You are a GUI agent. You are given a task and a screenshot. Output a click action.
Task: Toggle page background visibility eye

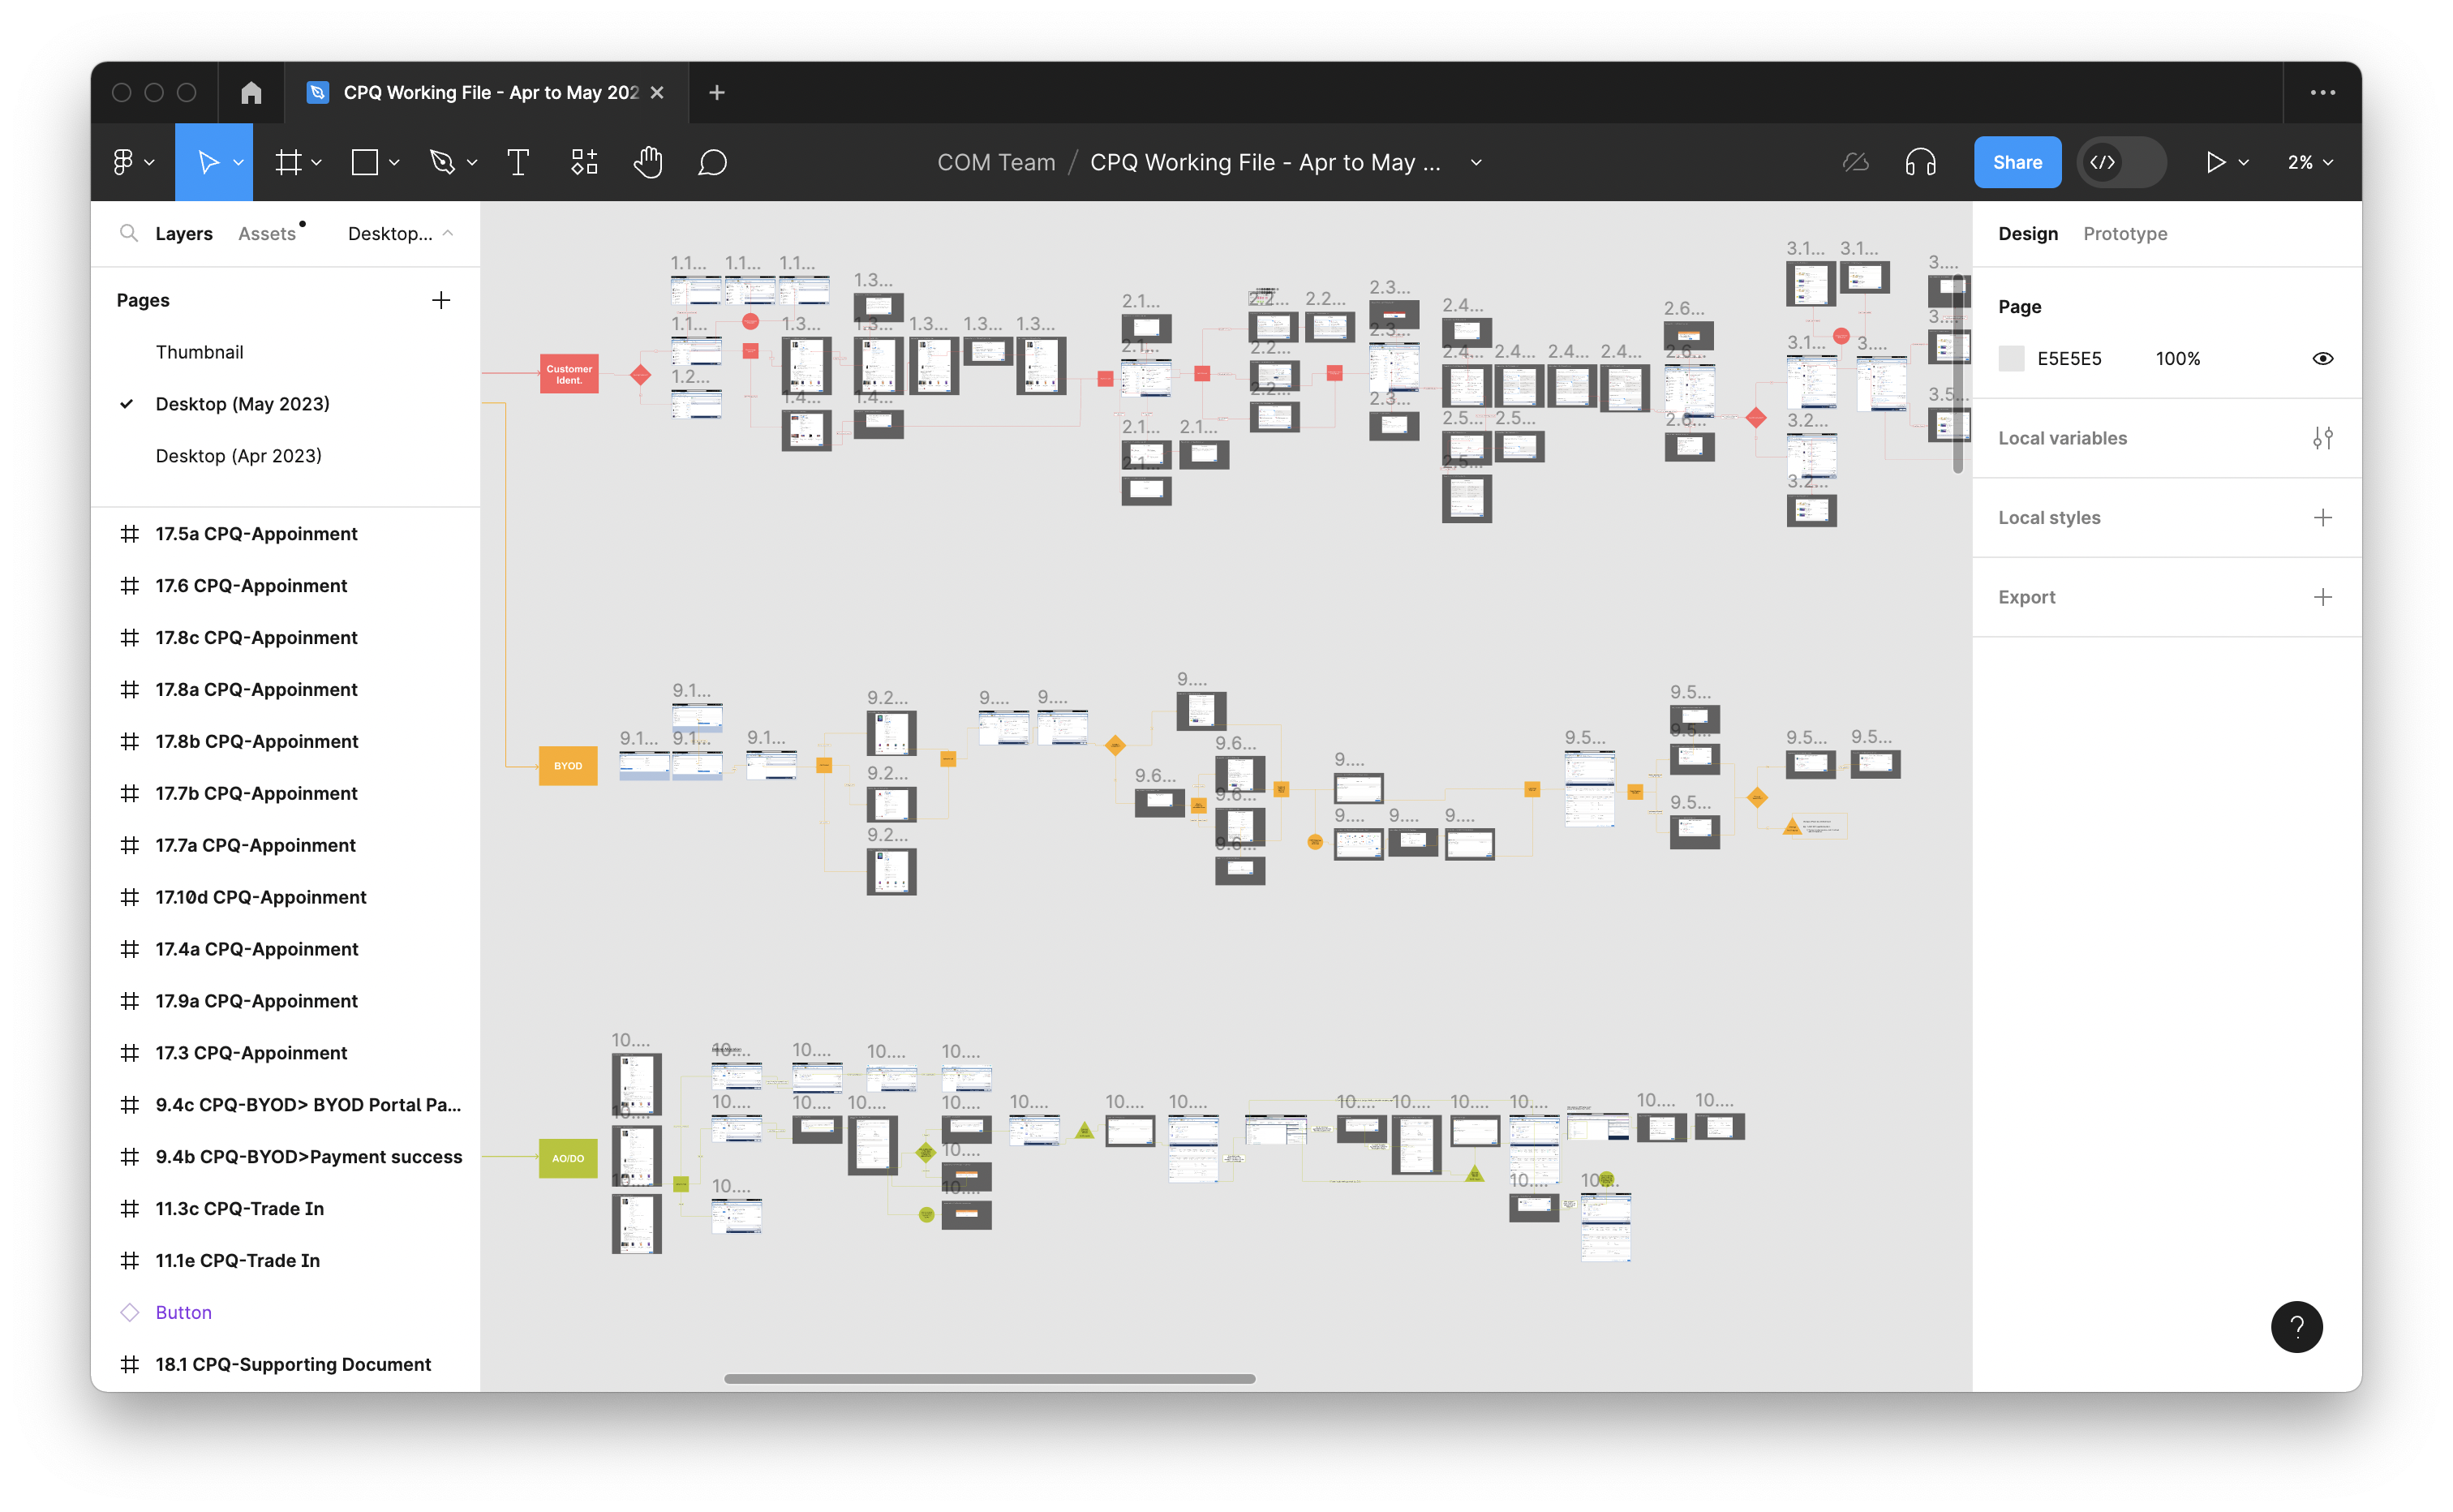[x=2322, y=358]
